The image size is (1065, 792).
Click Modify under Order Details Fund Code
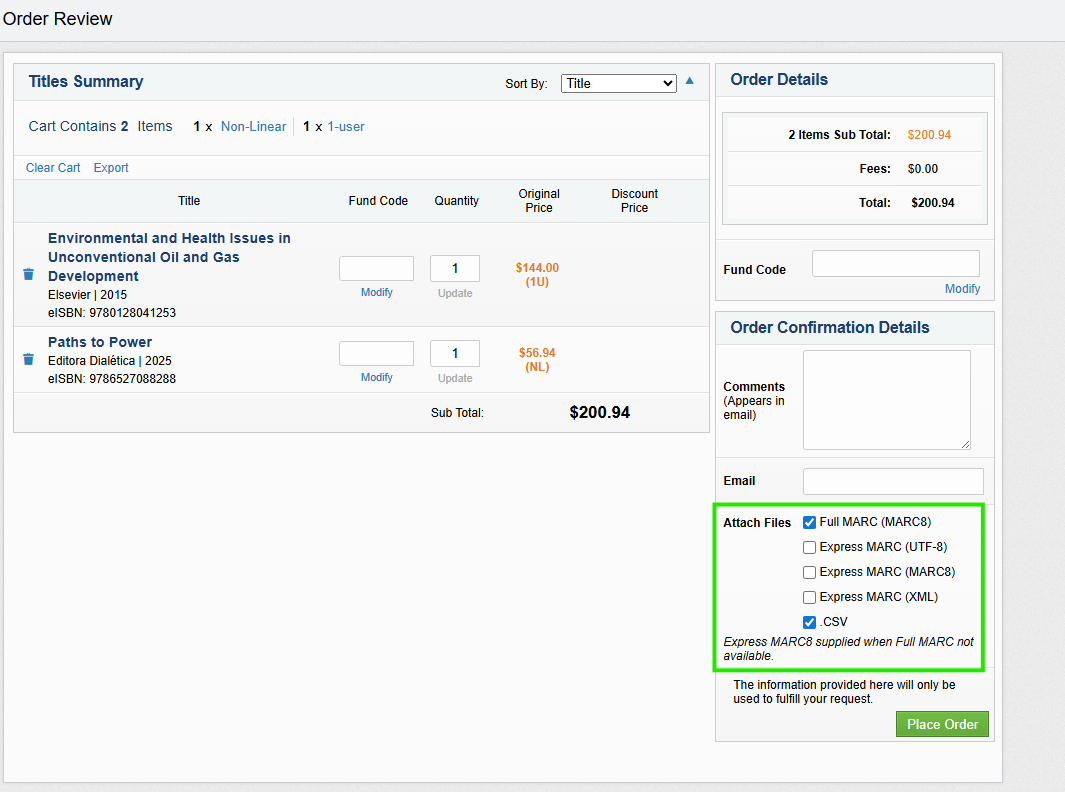[x=962, y=289]
